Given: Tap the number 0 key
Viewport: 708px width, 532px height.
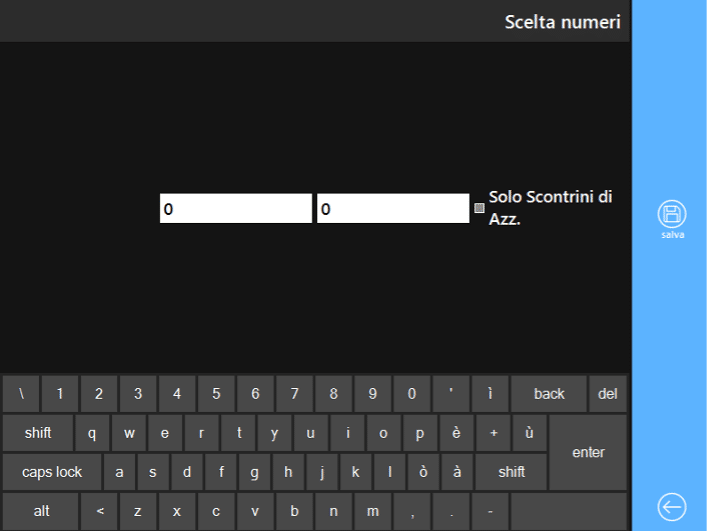Looking at the screenshot, I should tap(411, 394).
